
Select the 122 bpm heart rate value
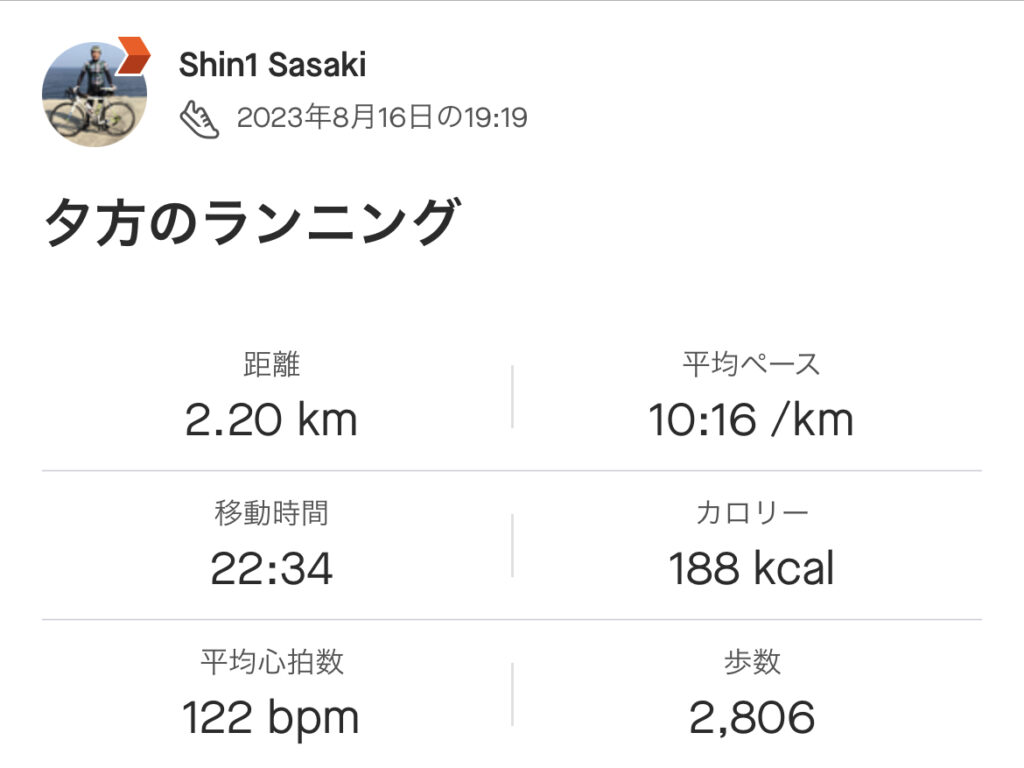(271, 717)
